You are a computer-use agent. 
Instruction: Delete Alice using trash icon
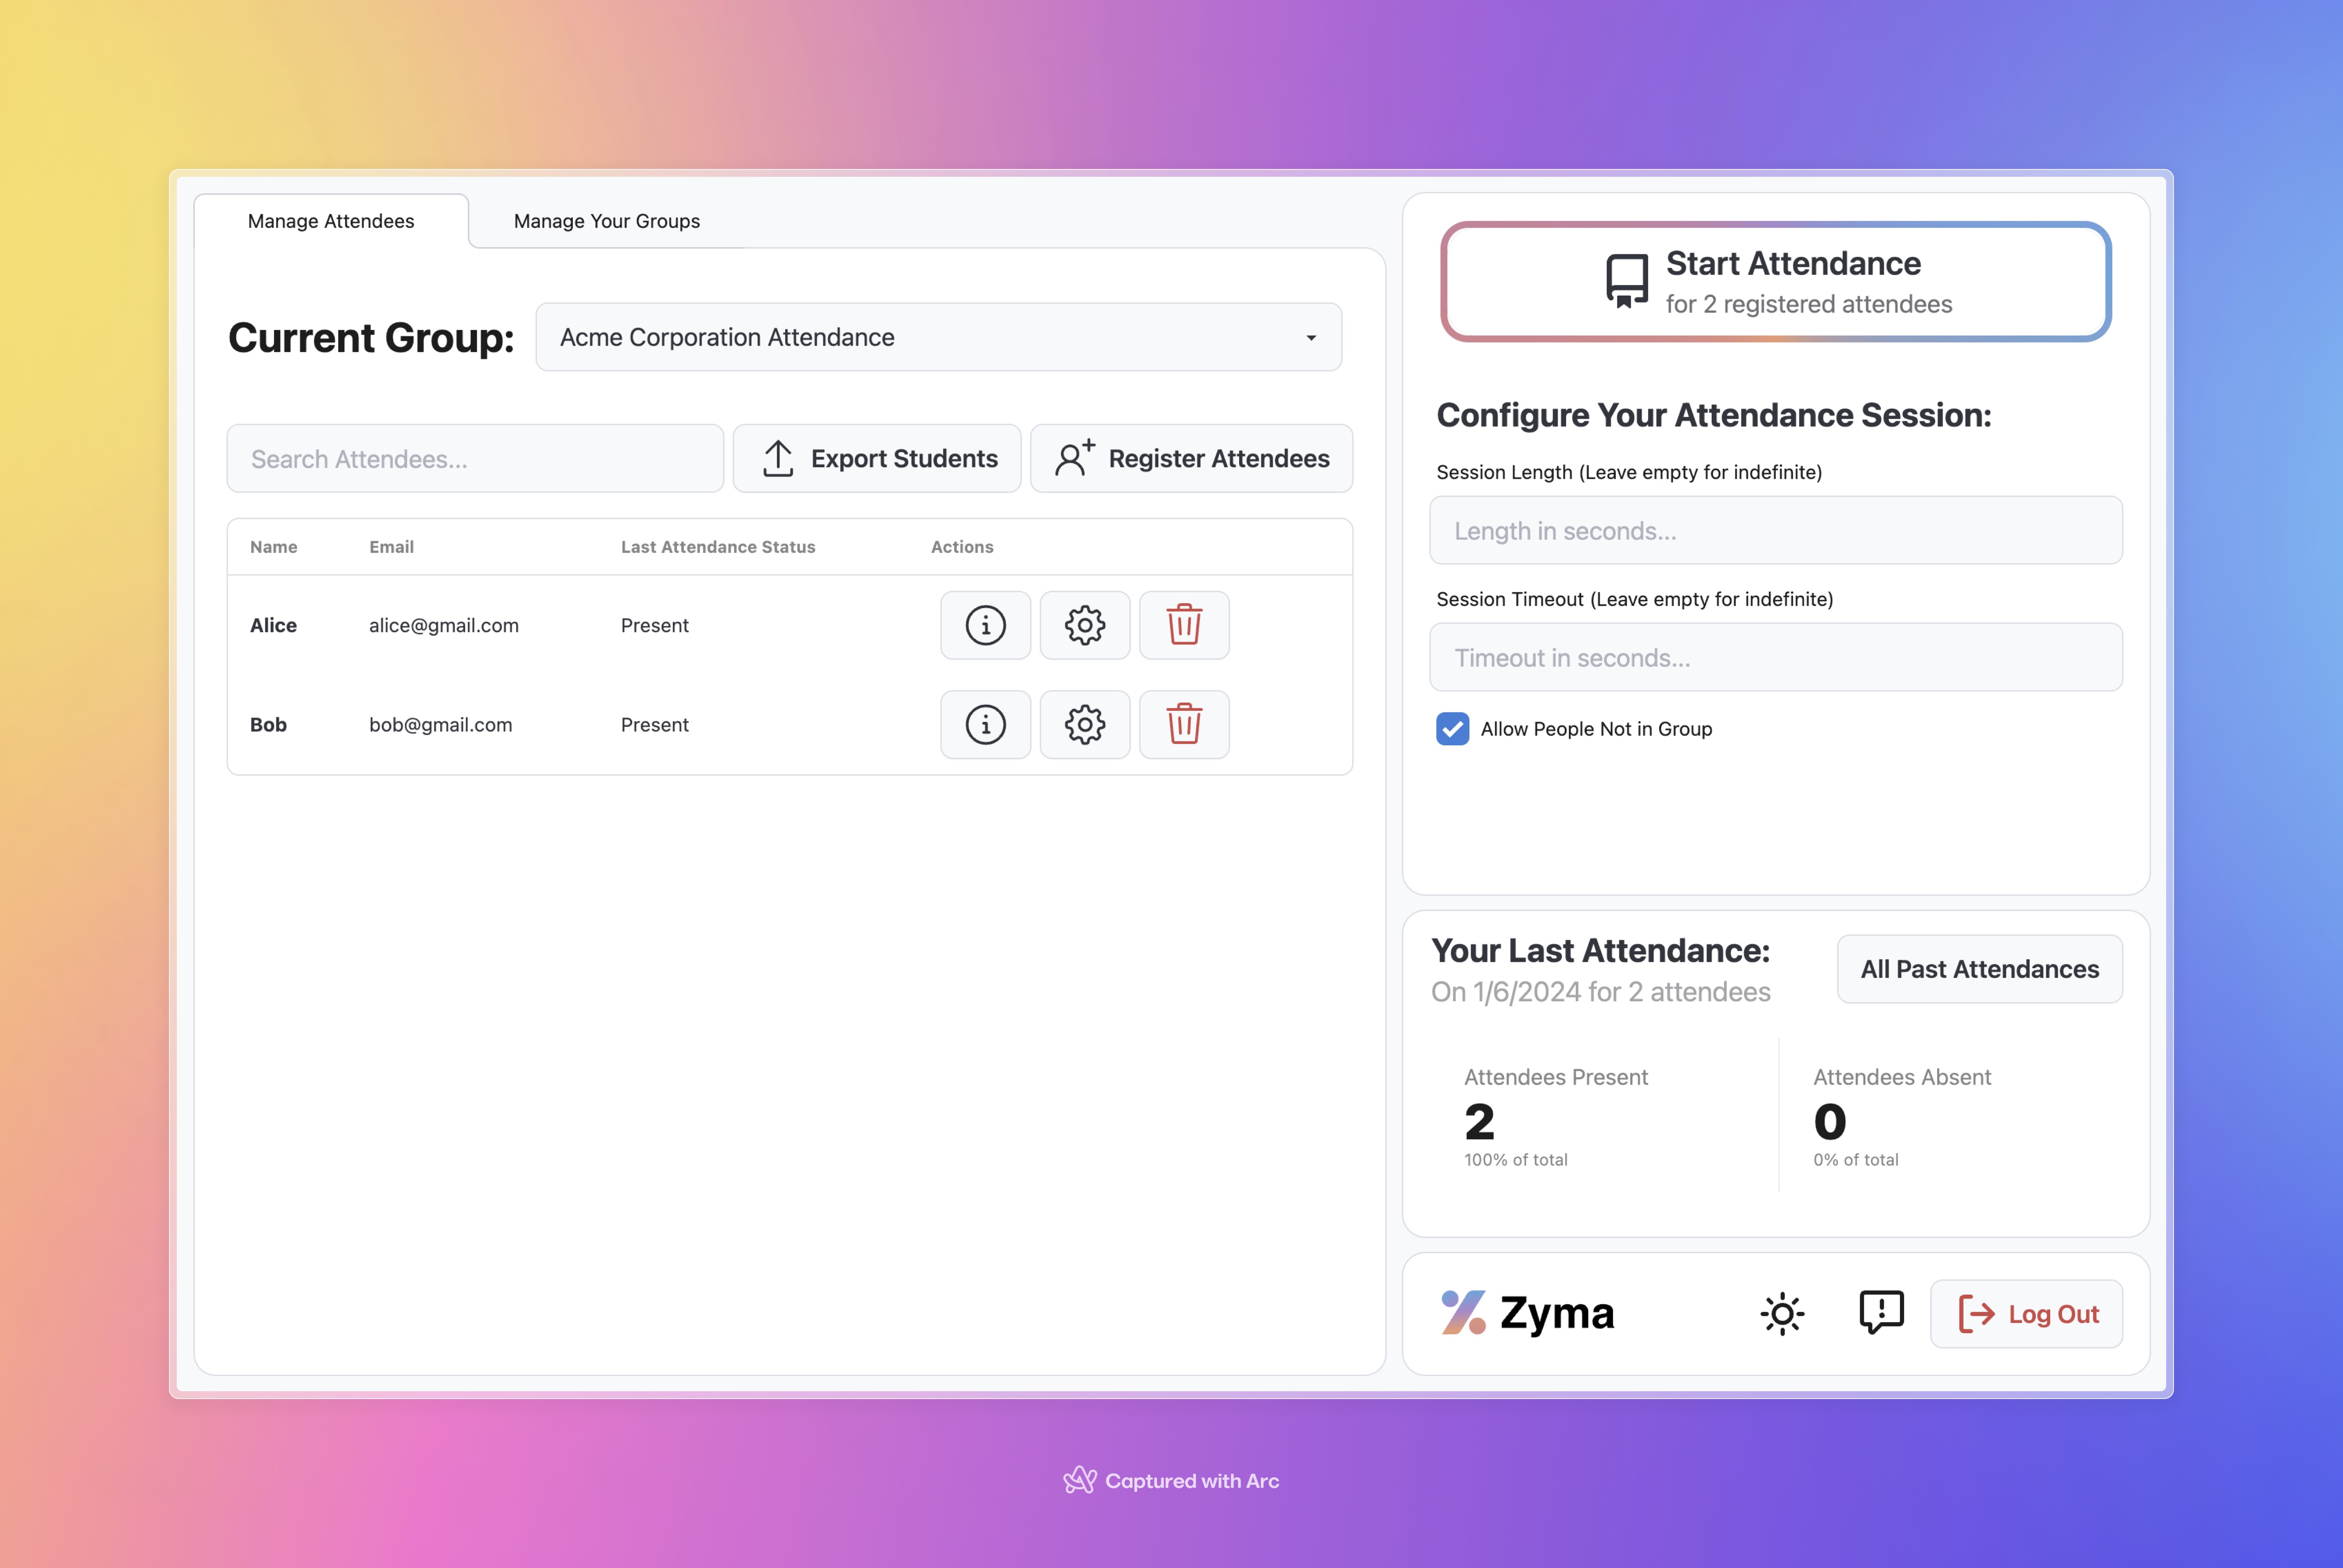pyautogui.click(x=1184, y=625)
